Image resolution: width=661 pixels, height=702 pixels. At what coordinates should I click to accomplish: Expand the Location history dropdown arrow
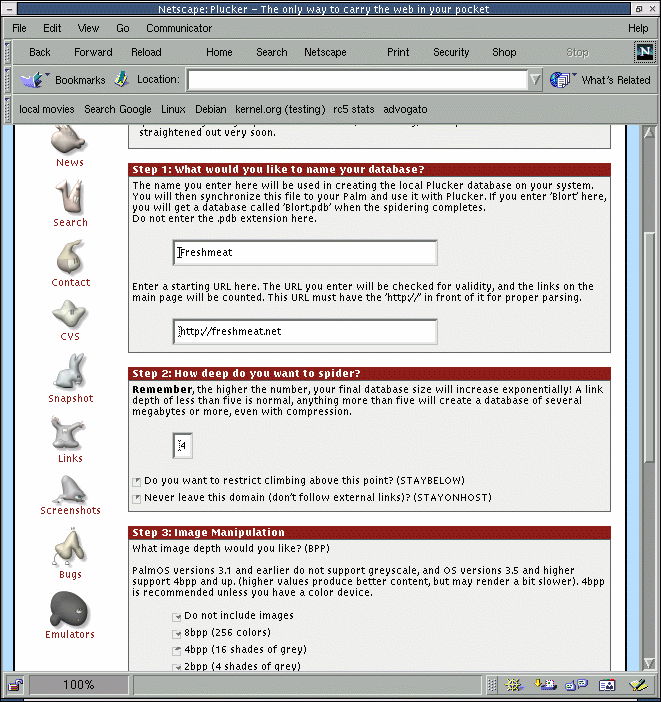[x=535, y=80]
